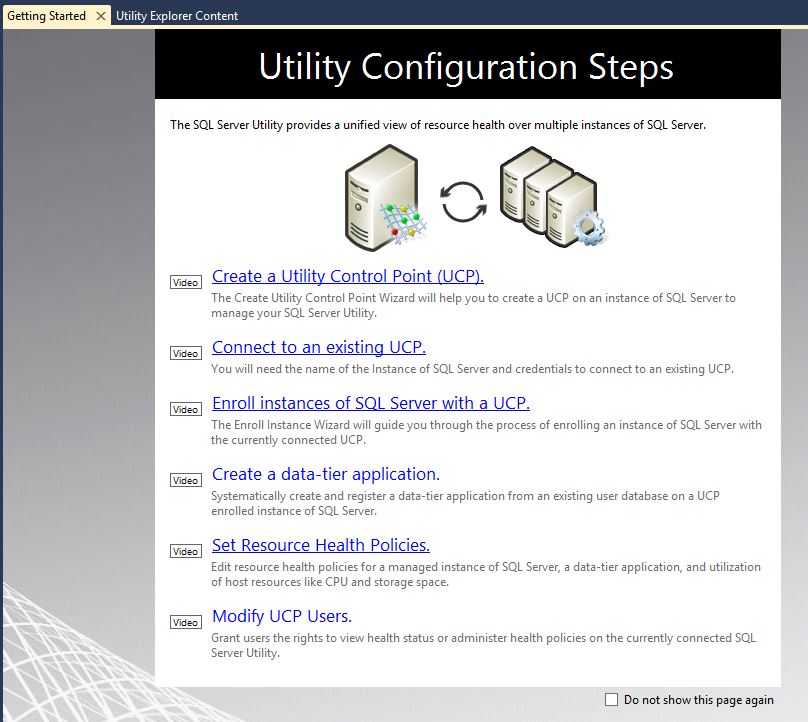
Task: Enable Do not show this page again
Action: point(611,699)
